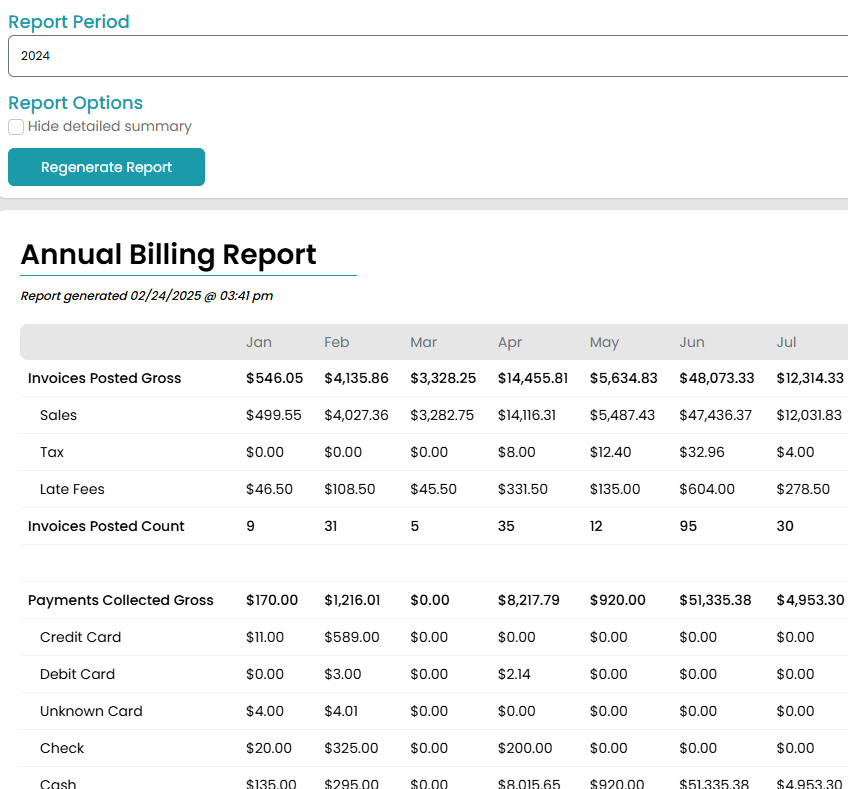The width and height of the screenshot is (848, 789).
Task: Click the Hide detailed summary label text
Action: pos(110,127)
